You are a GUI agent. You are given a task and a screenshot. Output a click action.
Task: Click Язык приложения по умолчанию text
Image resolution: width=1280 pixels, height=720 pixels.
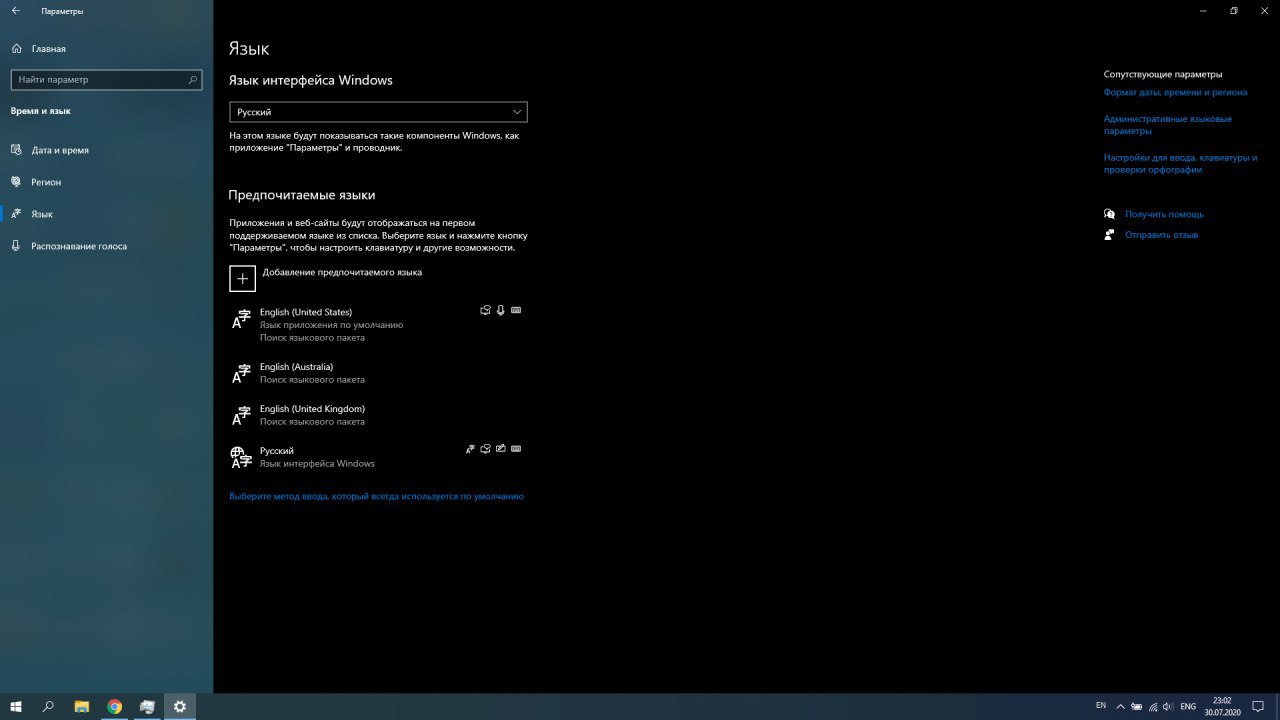click(x=331, y=325)
